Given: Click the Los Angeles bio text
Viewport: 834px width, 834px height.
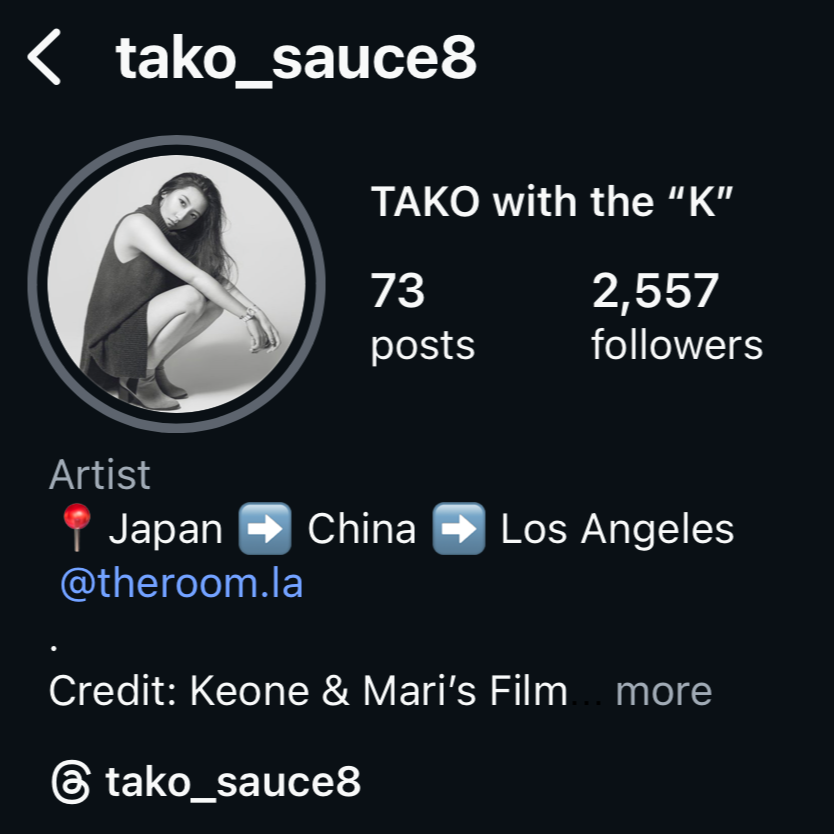Looking at the screenshot, I should 617,530.
